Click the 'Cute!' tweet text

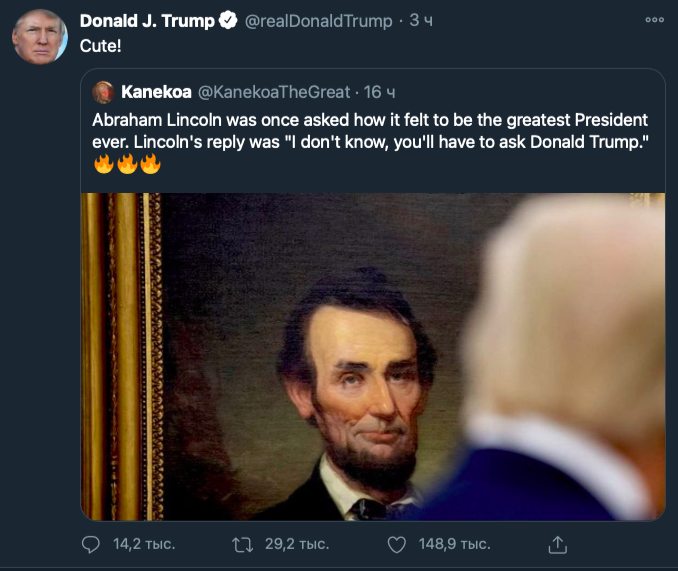click(x=100, y=46)
